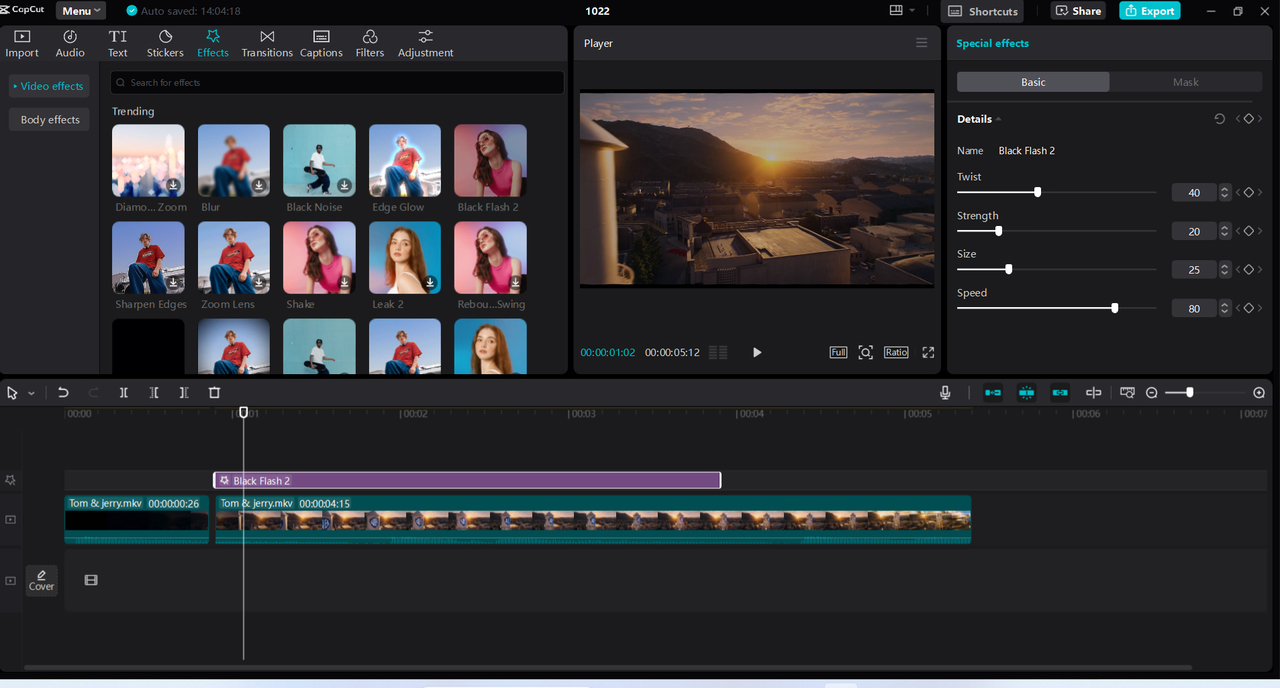Reset effect details with the reset icon
Screen dimensions: 1280x688
point(1219,119)
